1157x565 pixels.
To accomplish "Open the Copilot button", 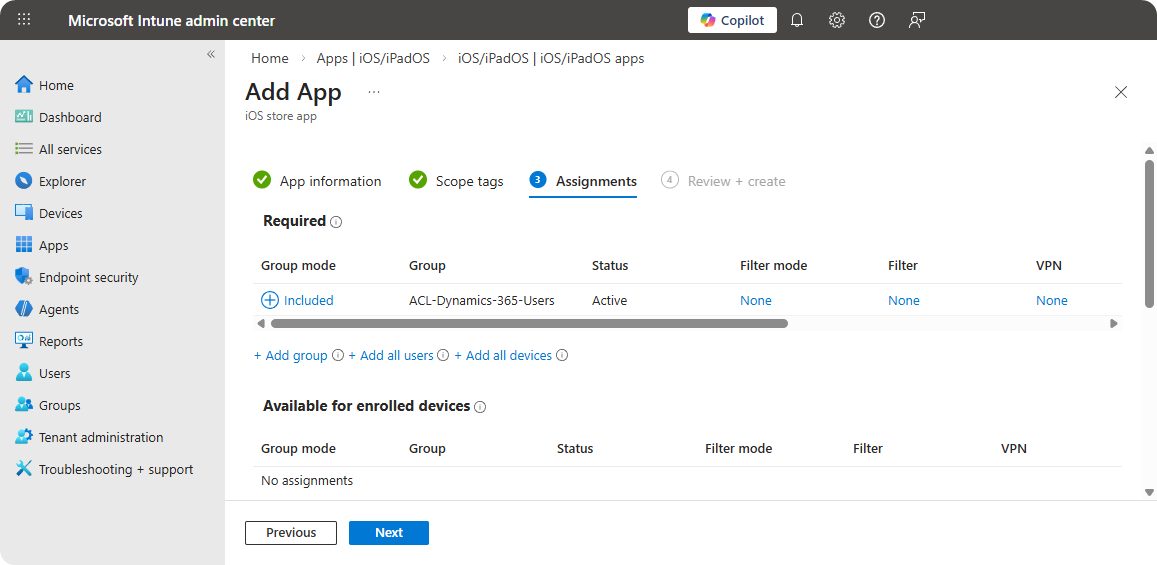I will click(732, 20).
